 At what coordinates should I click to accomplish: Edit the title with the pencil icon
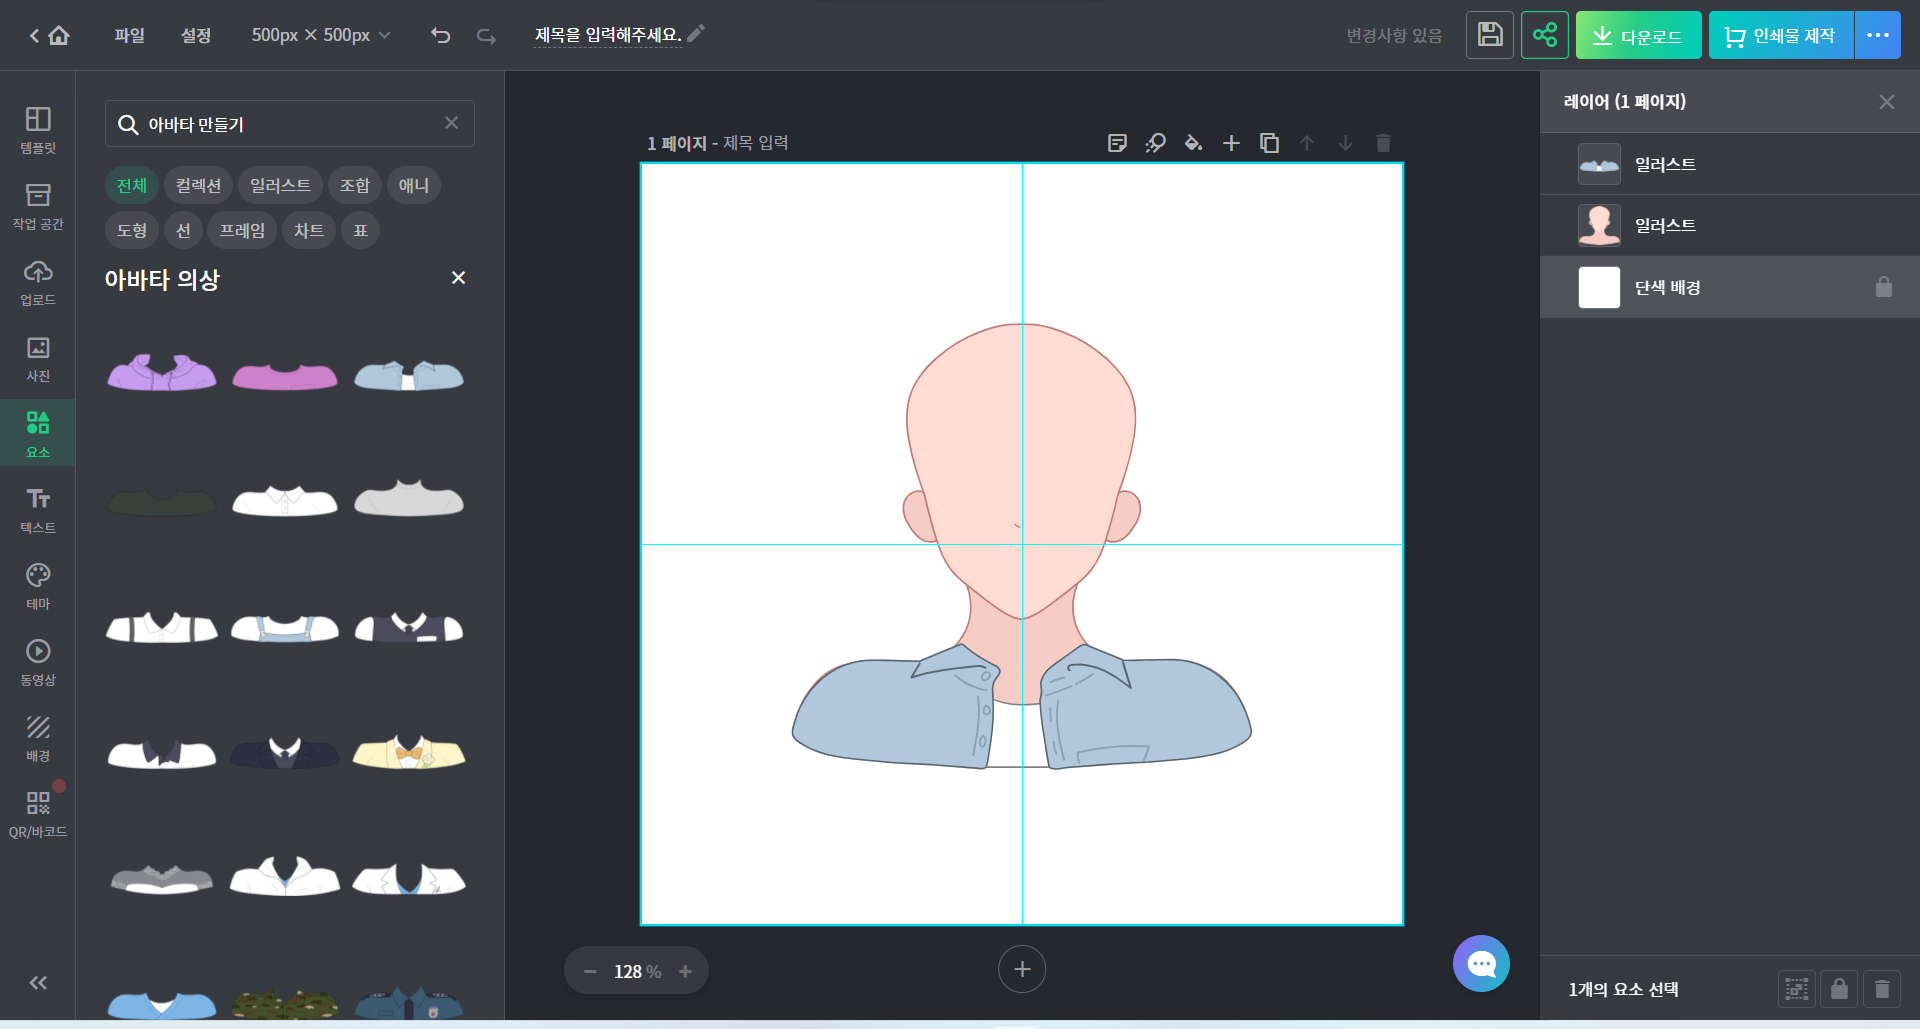[696, 33]
